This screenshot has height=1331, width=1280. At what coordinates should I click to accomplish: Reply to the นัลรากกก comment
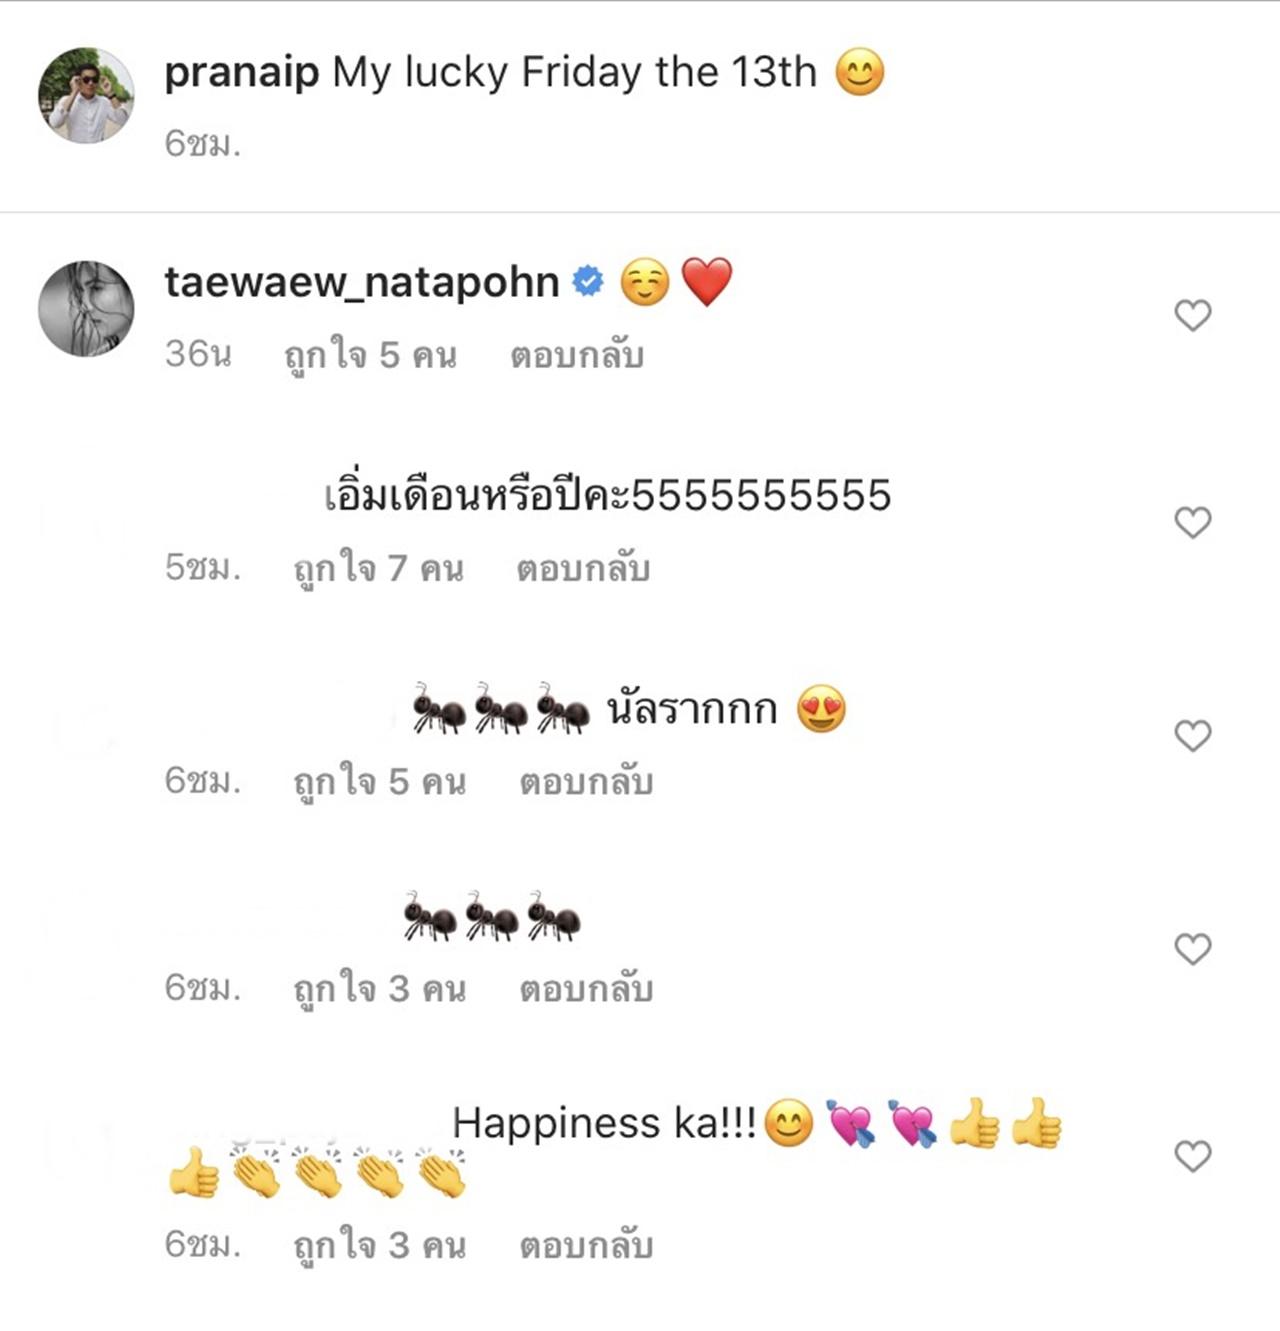click(x=586, y=781)
